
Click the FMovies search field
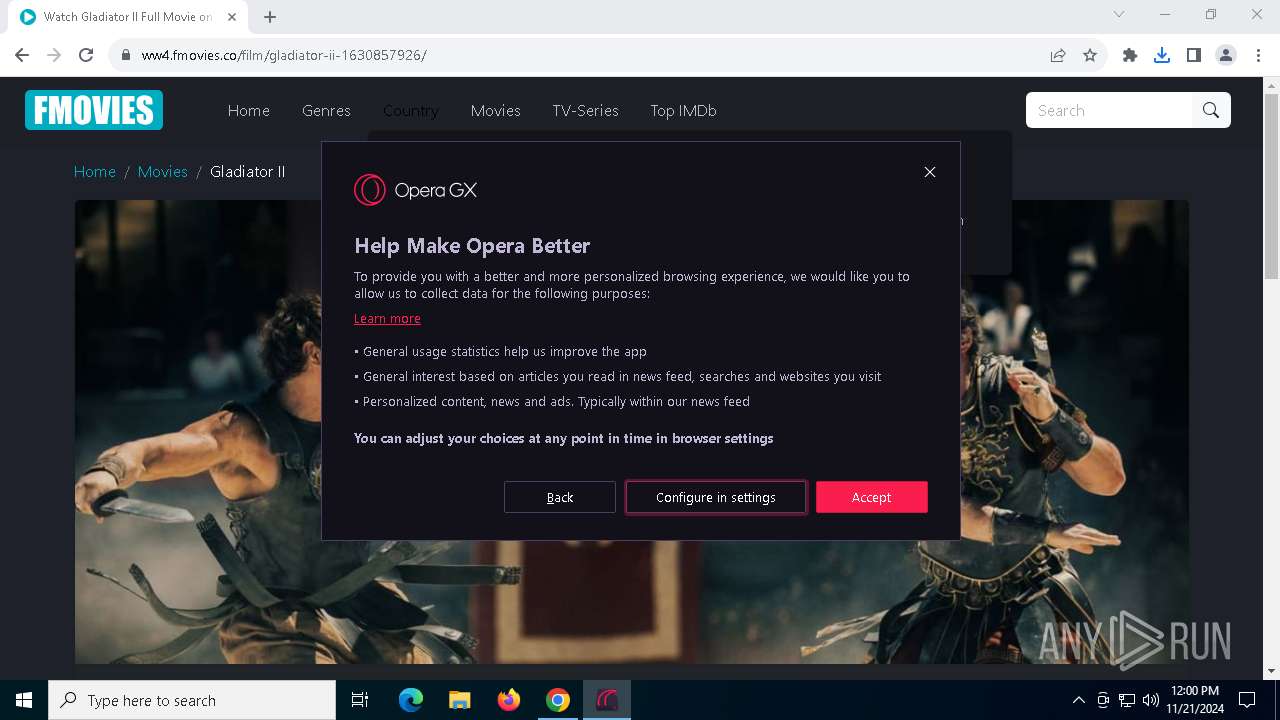(x=1109, y=110)
